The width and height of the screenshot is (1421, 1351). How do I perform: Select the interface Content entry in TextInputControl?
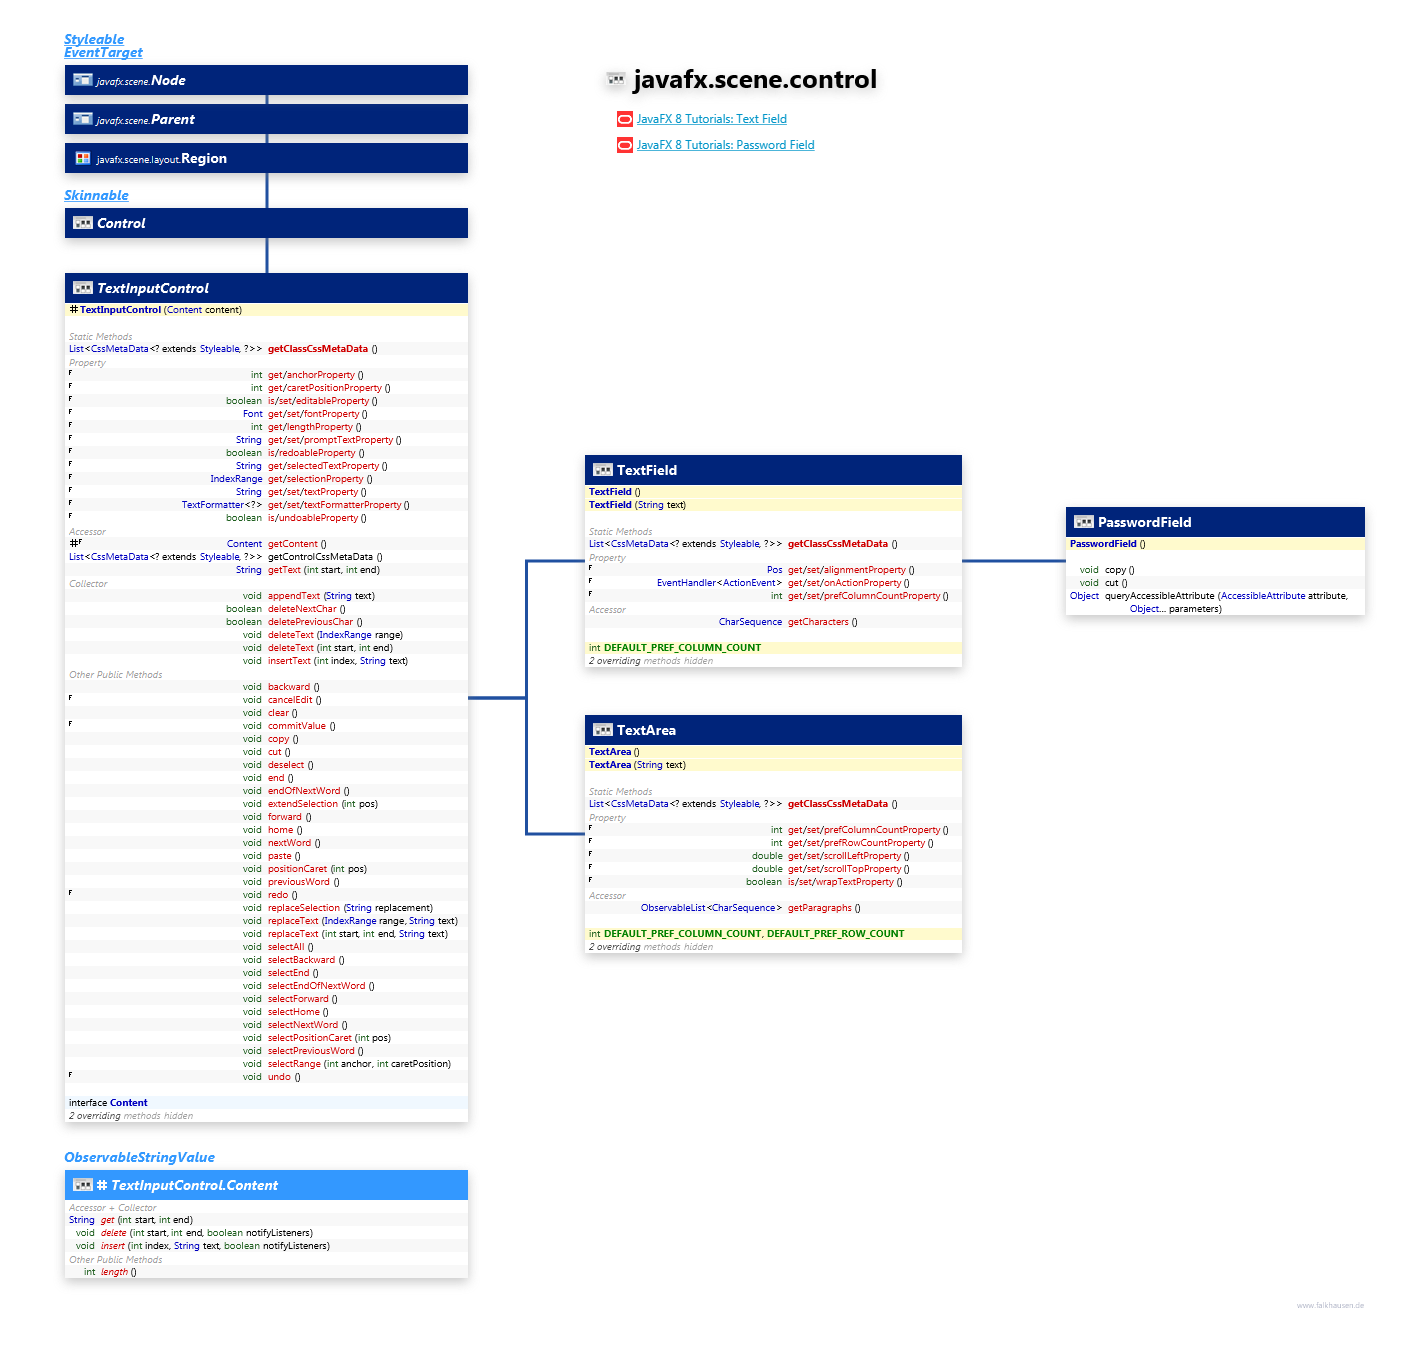pos(128,1103)
